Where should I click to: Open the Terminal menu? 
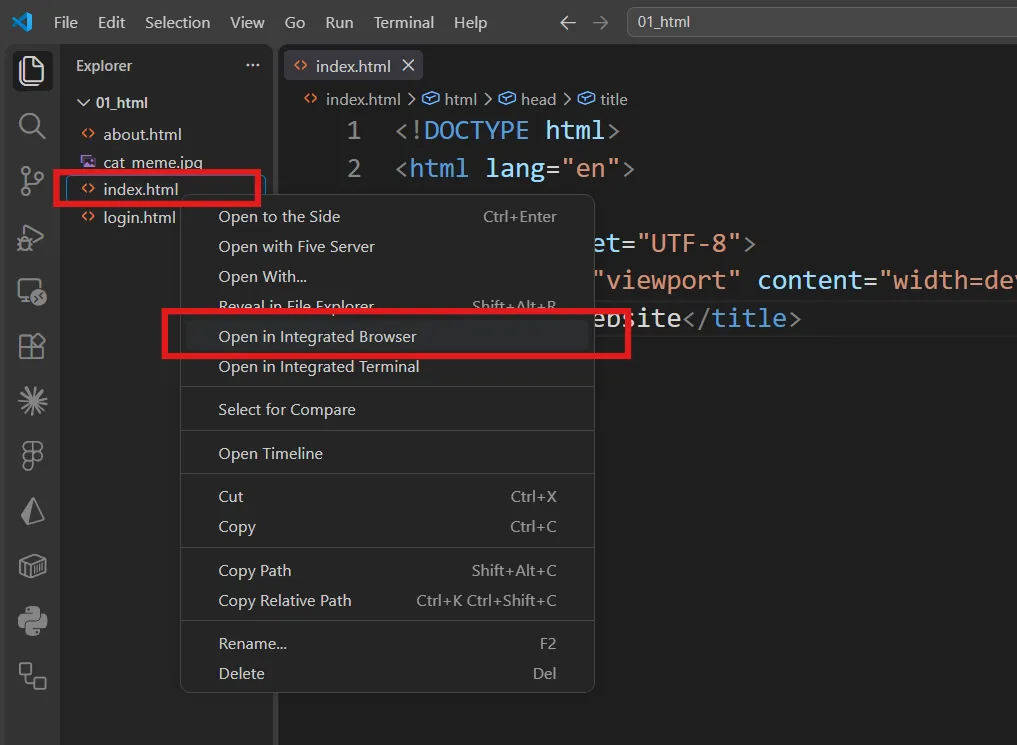pos(403,23)
